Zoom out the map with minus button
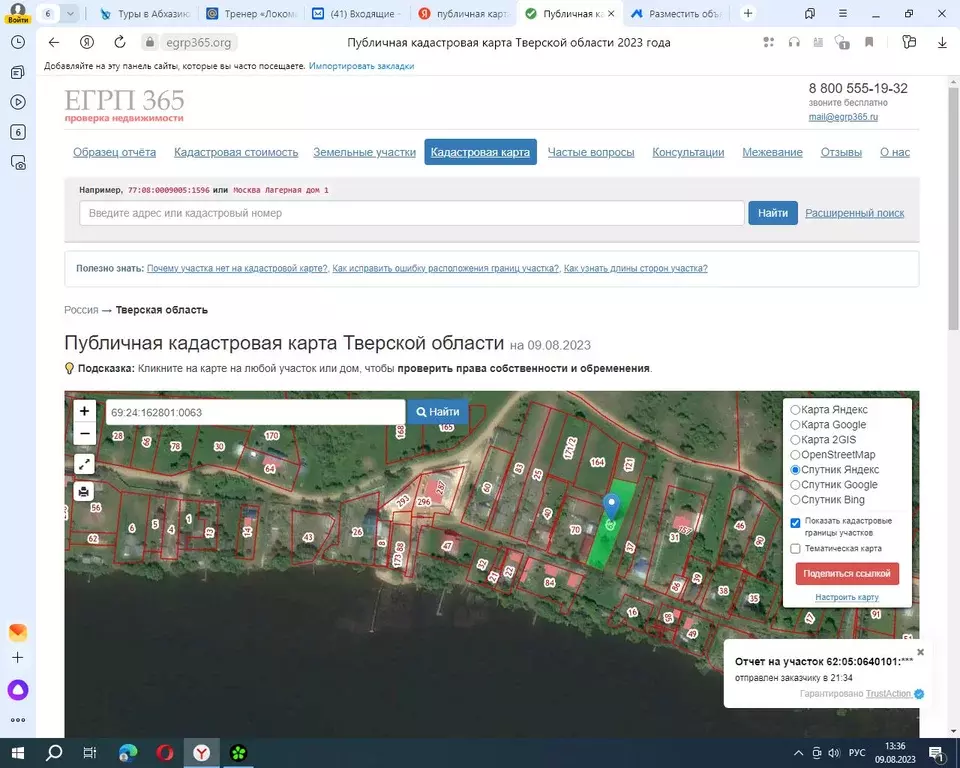Screen dimensions: 960x768 (85, 434)
